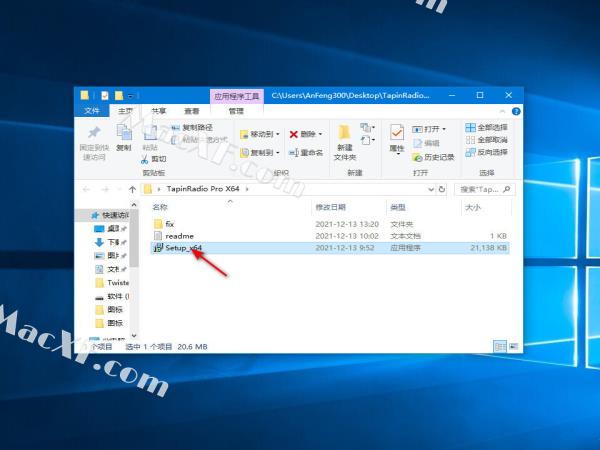Open the easy access dropdown icon

point(367,140)
